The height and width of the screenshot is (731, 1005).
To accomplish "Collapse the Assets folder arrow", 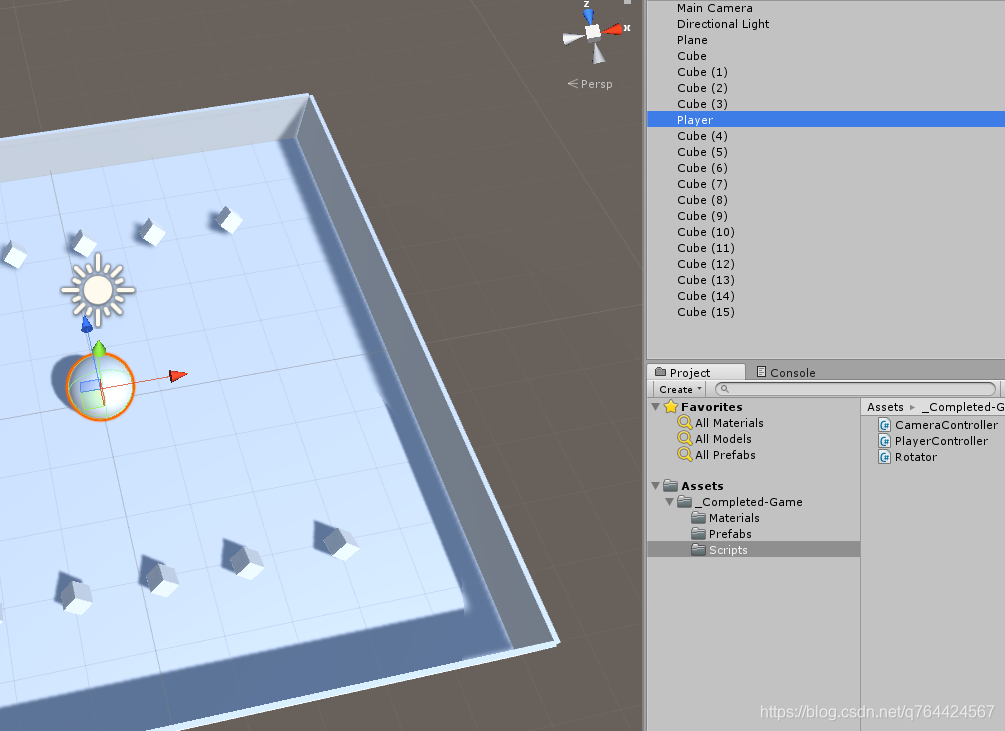I will click(x=656, y=486).
